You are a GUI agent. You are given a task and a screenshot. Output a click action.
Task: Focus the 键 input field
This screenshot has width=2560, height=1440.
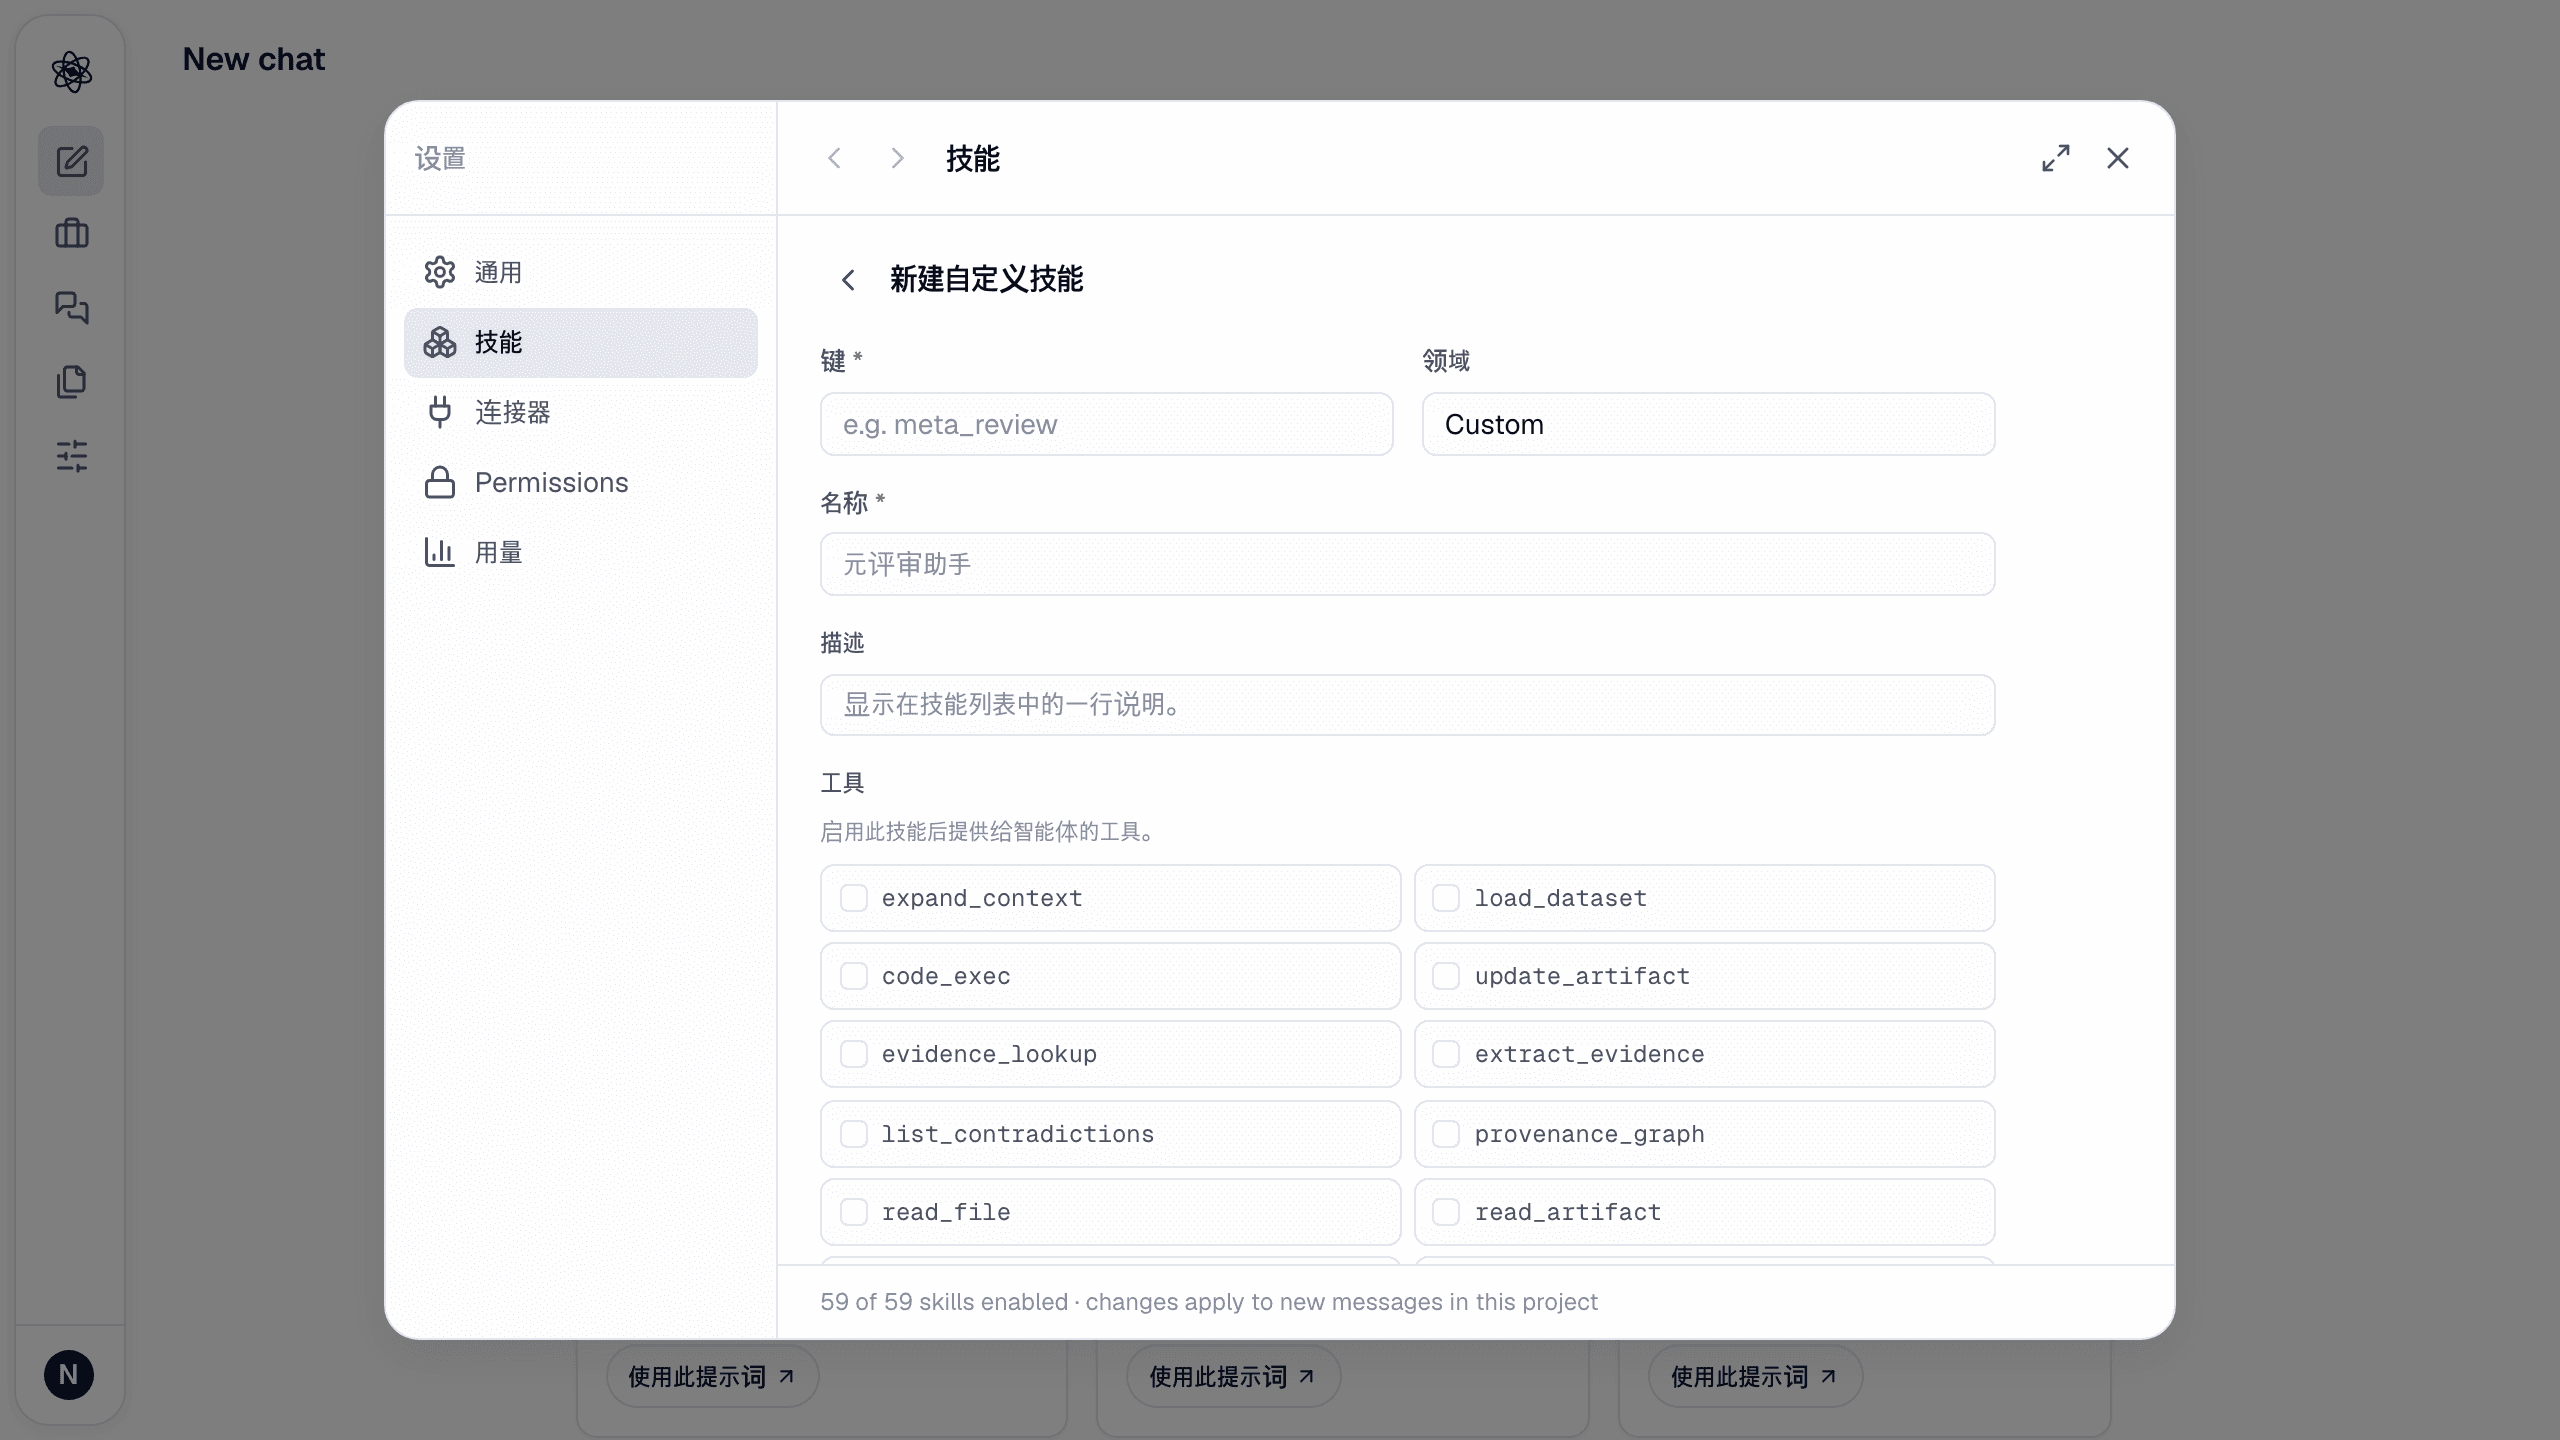(1107, 424)
